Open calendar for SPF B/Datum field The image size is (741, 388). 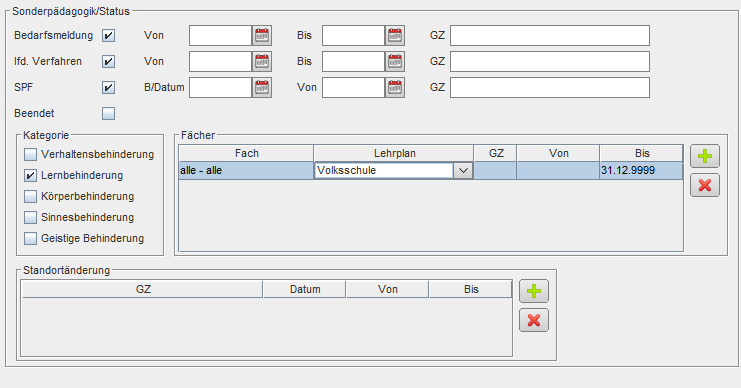point(262,87)
